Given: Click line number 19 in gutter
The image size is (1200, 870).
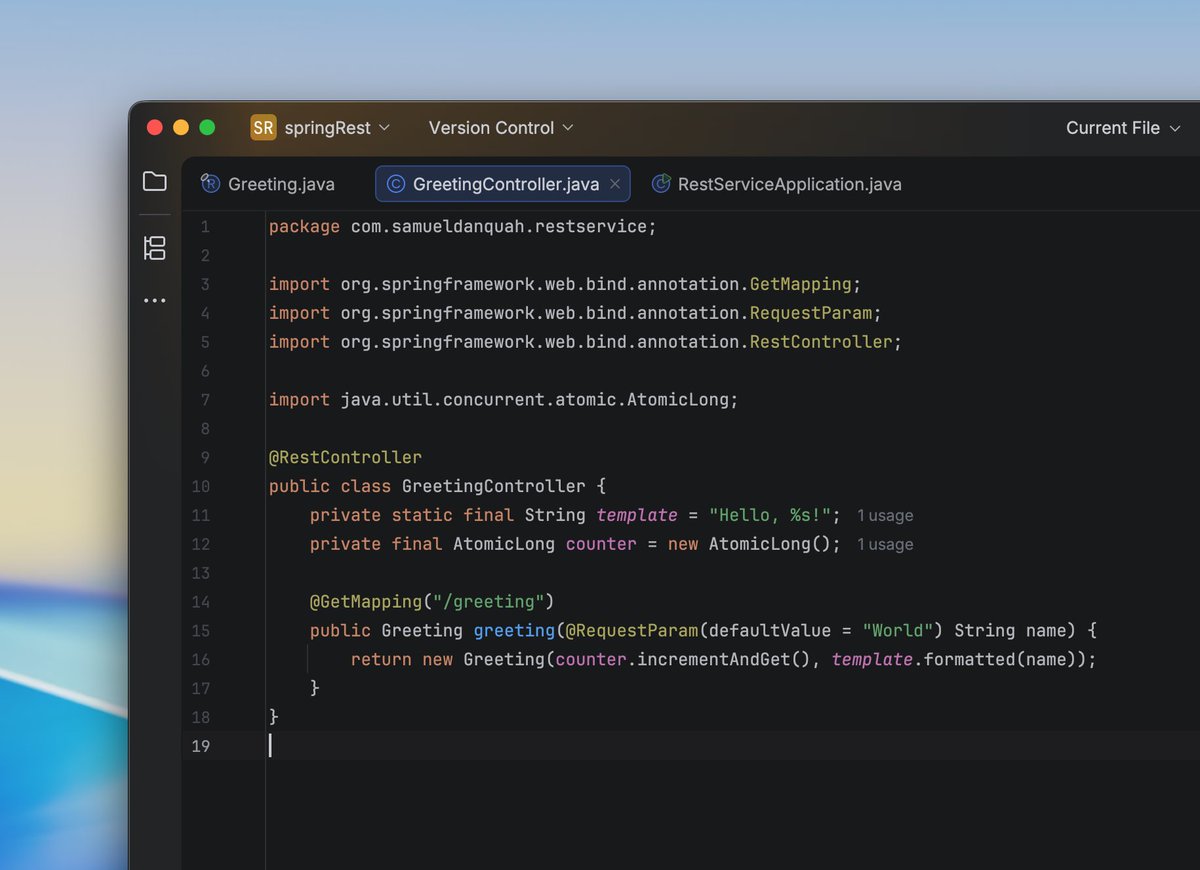Looking at the screenshot, I should pos(200,746).
